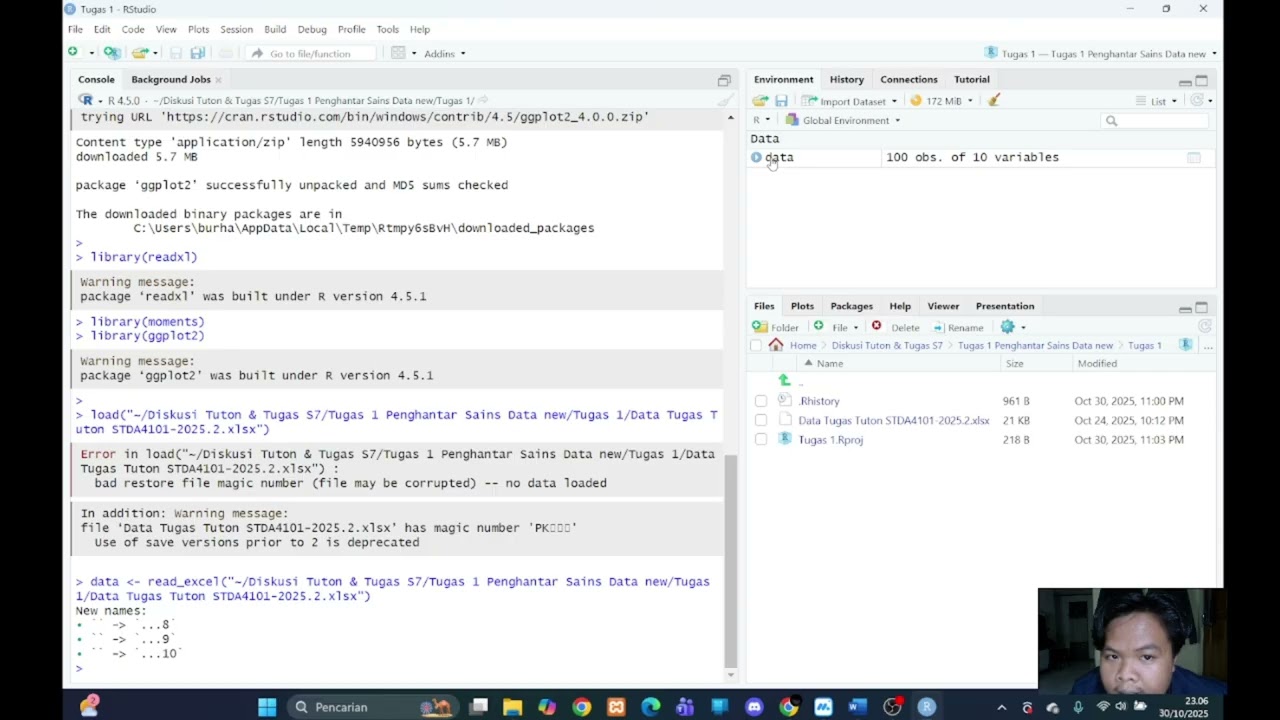Screen dimensions: 1280x720
Task: Open the Code menu
Action: click(133, 29)
